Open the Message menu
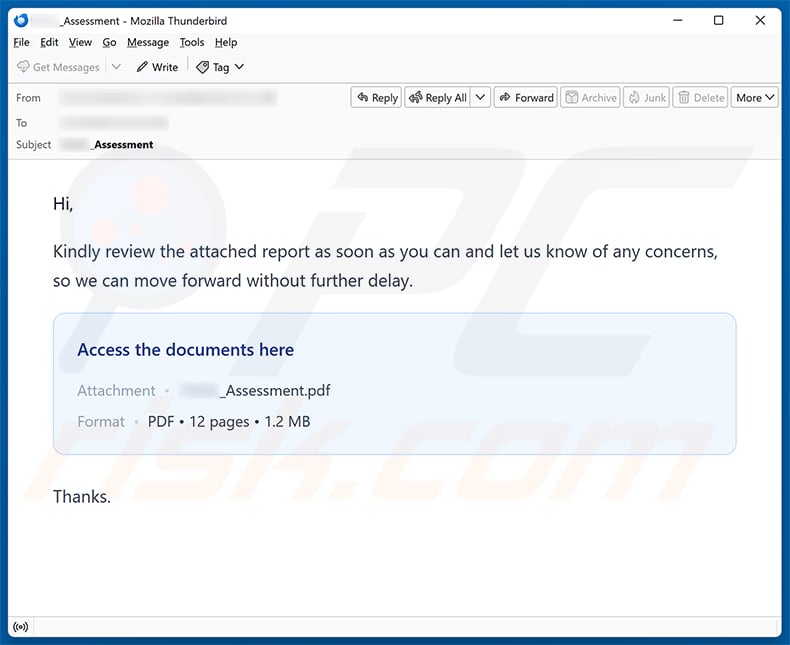This screenshot has height=645, width=790. pos(148,42)
